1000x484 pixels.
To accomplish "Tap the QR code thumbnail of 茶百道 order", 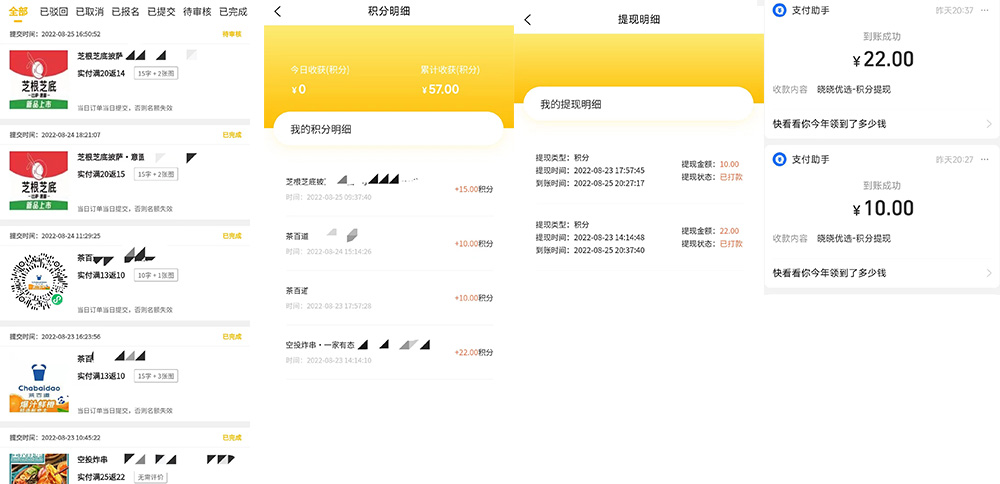I will coord(39,282).
